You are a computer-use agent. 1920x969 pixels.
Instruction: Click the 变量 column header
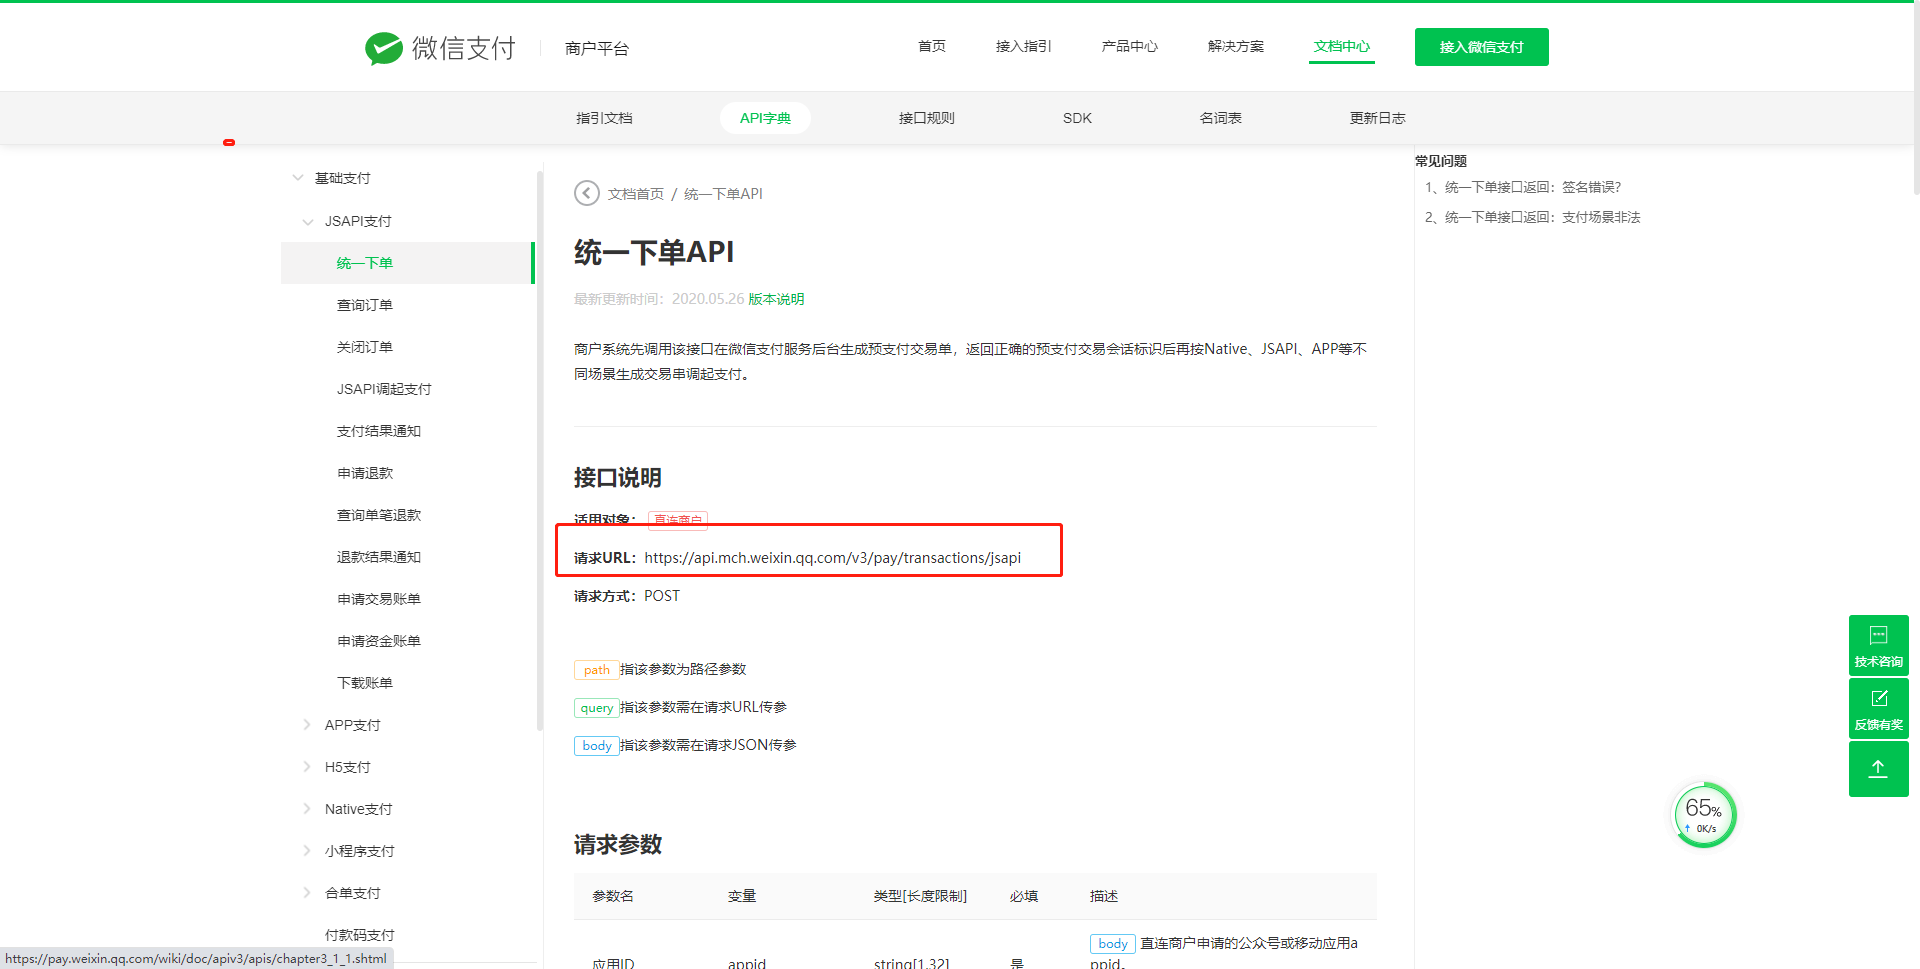(x=742, y=896)
